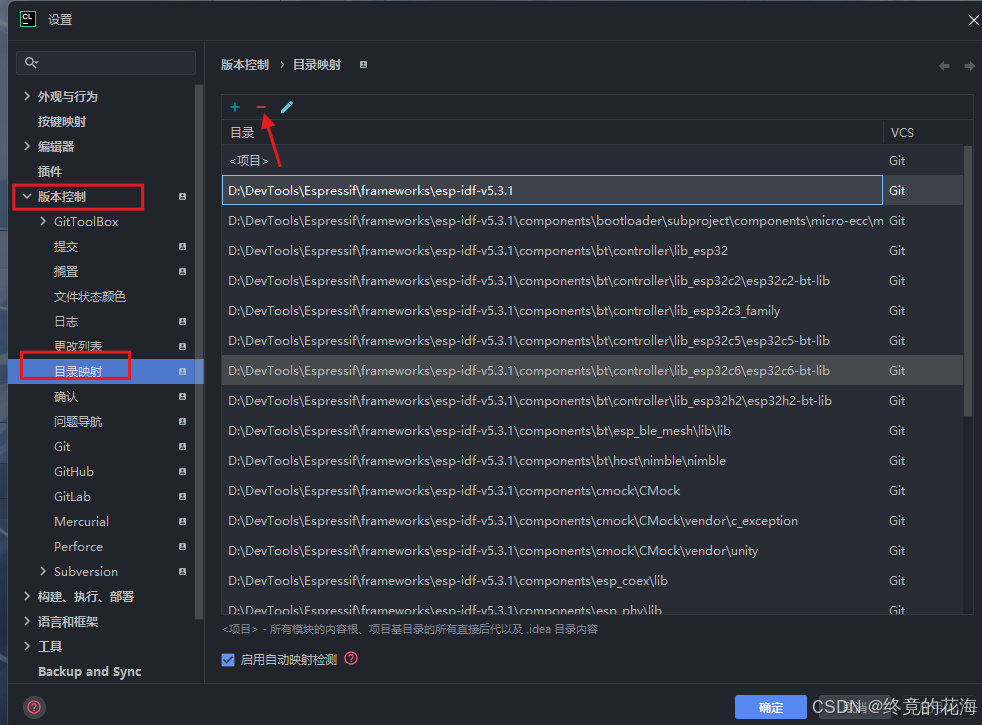Select 目录映射 in settings tree
982x725 pixels.
(78, 371)
